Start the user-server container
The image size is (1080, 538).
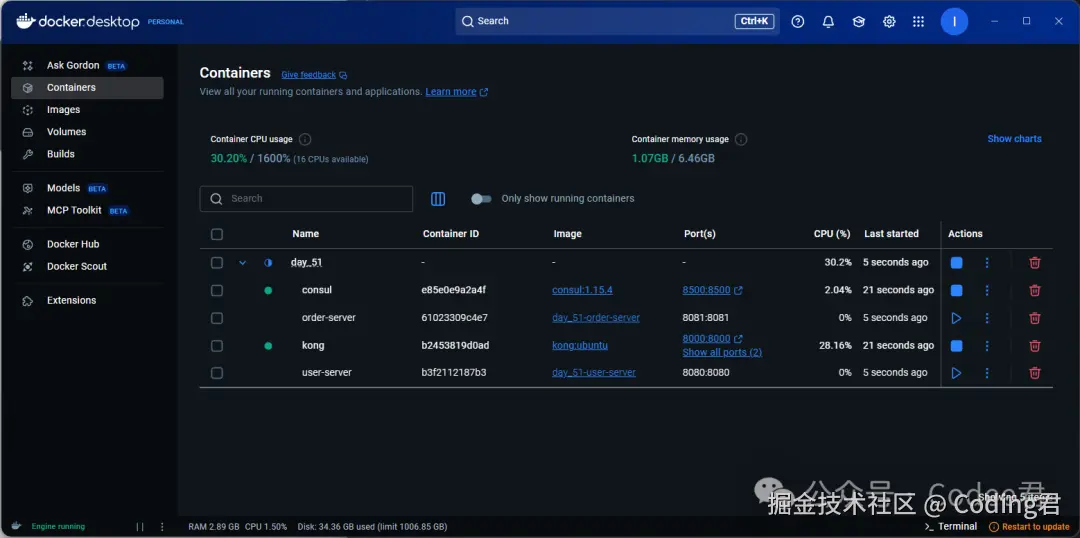[956, 373]
